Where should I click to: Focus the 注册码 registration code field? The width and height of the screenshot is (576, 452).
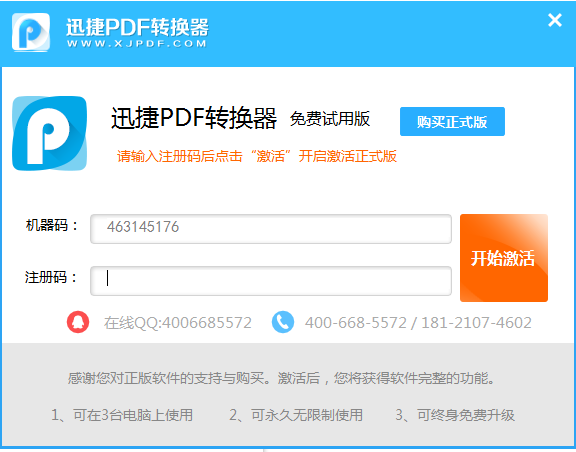pos(271,281)
